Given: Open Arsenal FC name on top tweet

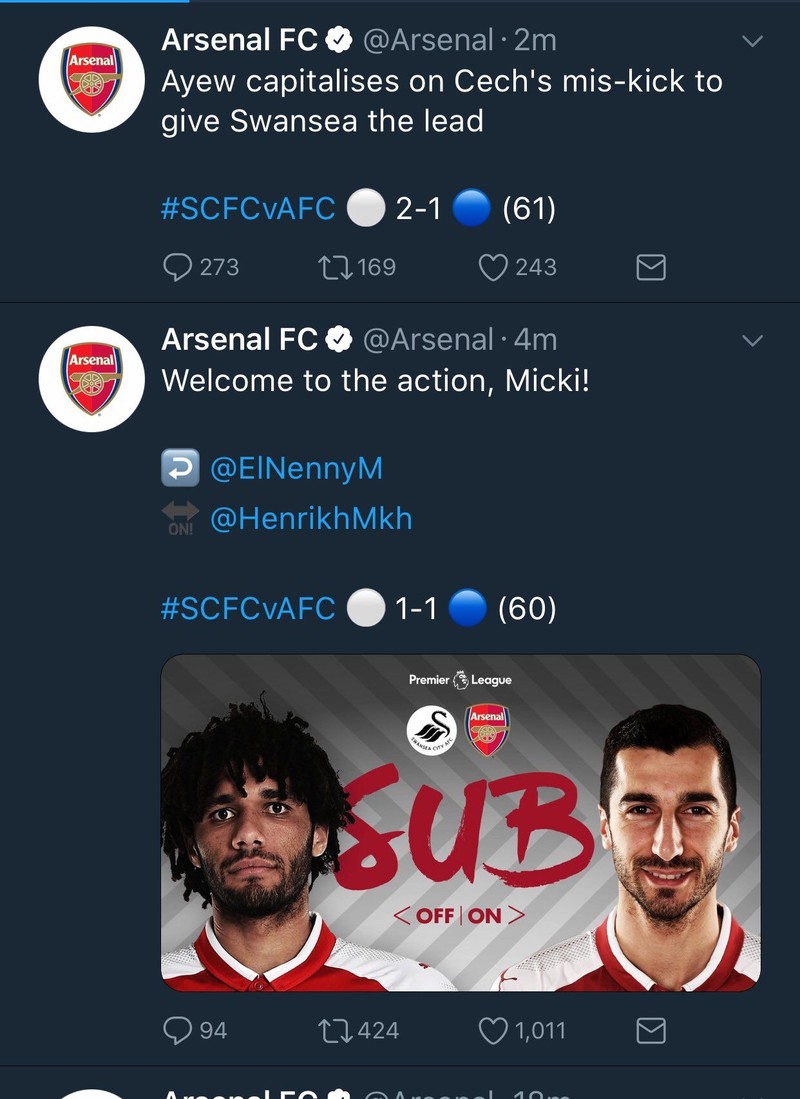Looking at the screenshot, I should 240,40.
